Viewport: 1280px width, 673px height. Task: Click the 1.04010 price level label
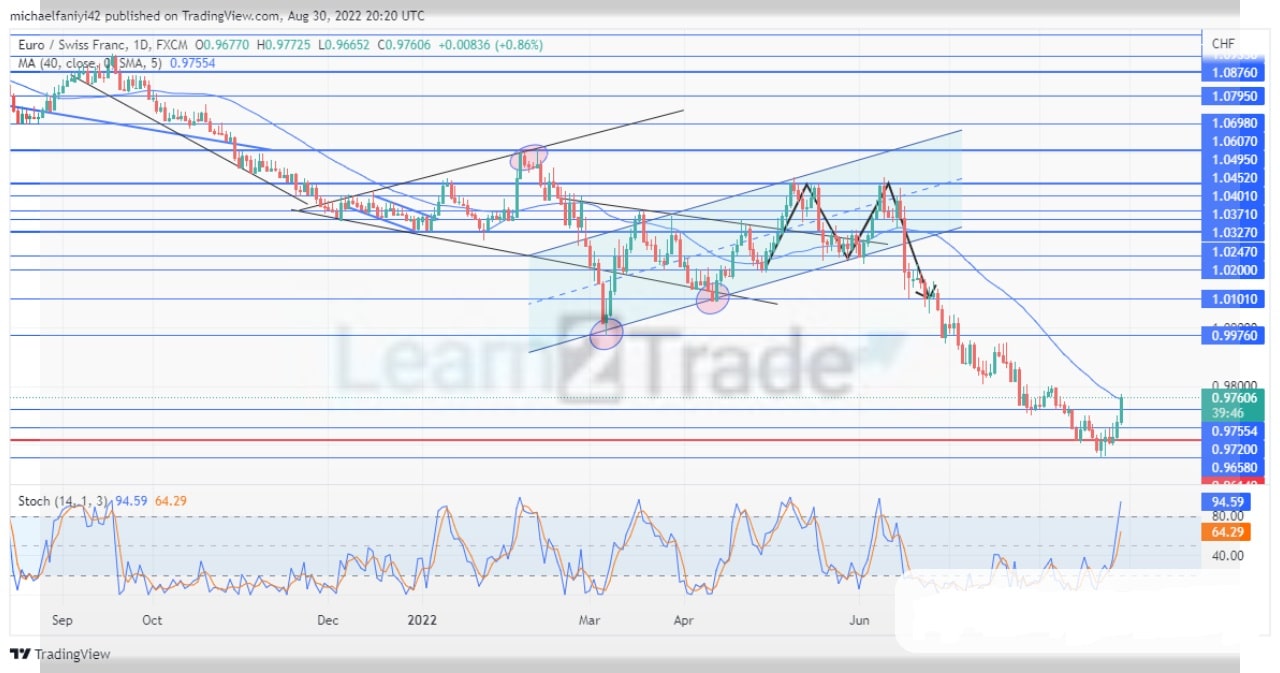click(x=1232, y=197)
